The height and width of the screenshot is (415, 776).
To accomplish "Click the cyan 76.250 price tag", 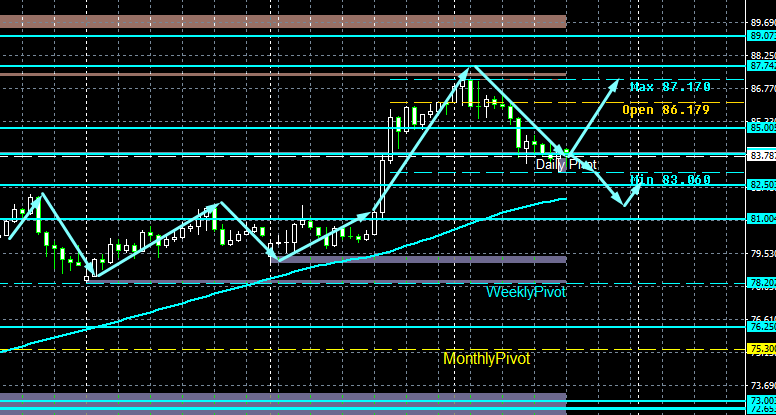I will 761,327.
